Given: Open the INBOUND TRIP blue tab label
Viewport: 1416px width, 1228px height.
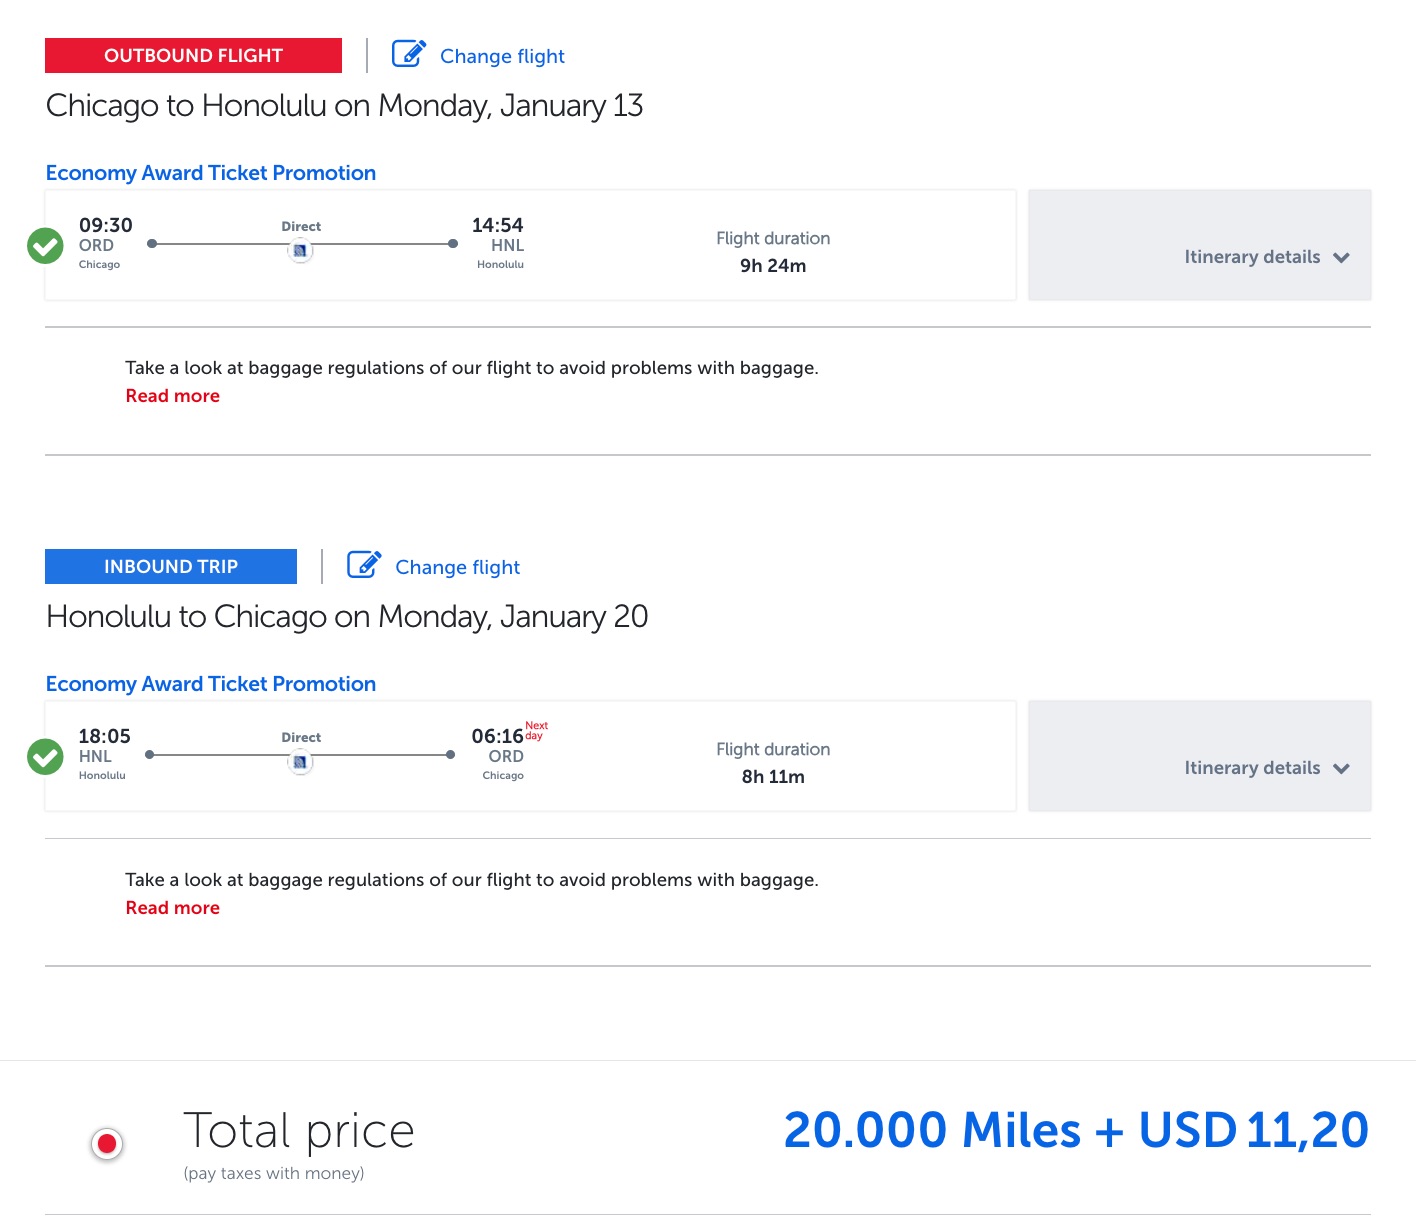Looking at the screenshot, I should (x=171, y=567).
